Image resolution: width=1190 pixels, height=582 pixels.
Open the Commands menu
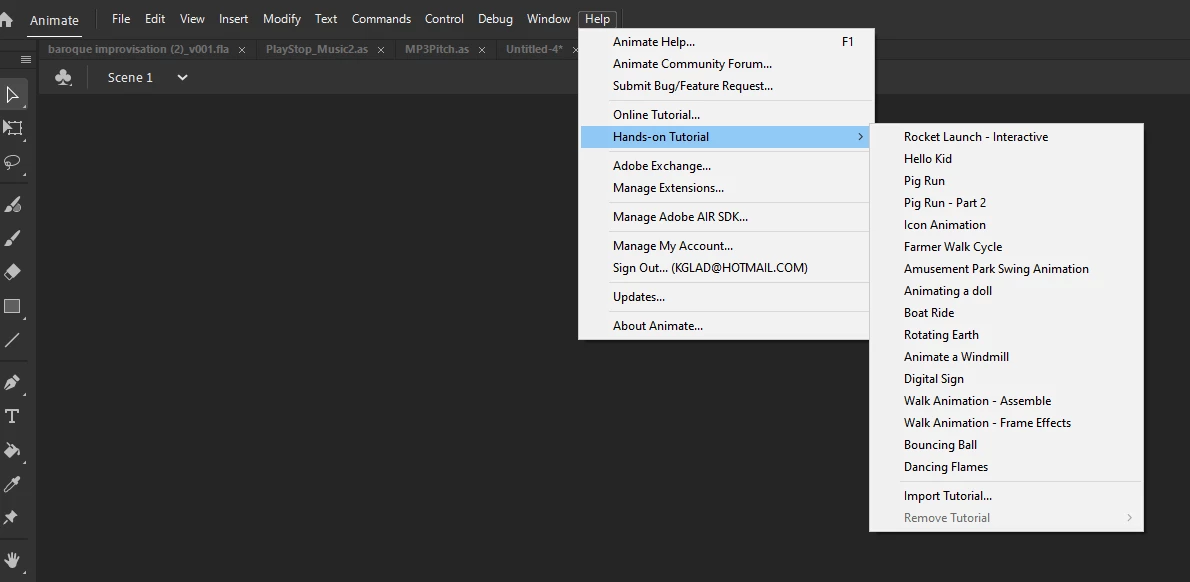381,19
